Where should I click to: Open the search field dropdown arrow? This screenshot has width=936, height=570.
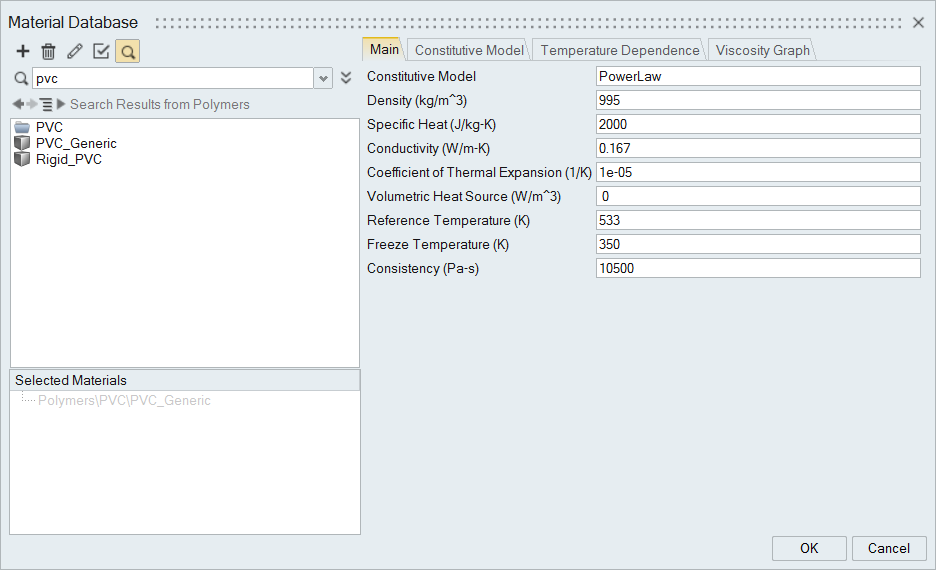point(323,78)
